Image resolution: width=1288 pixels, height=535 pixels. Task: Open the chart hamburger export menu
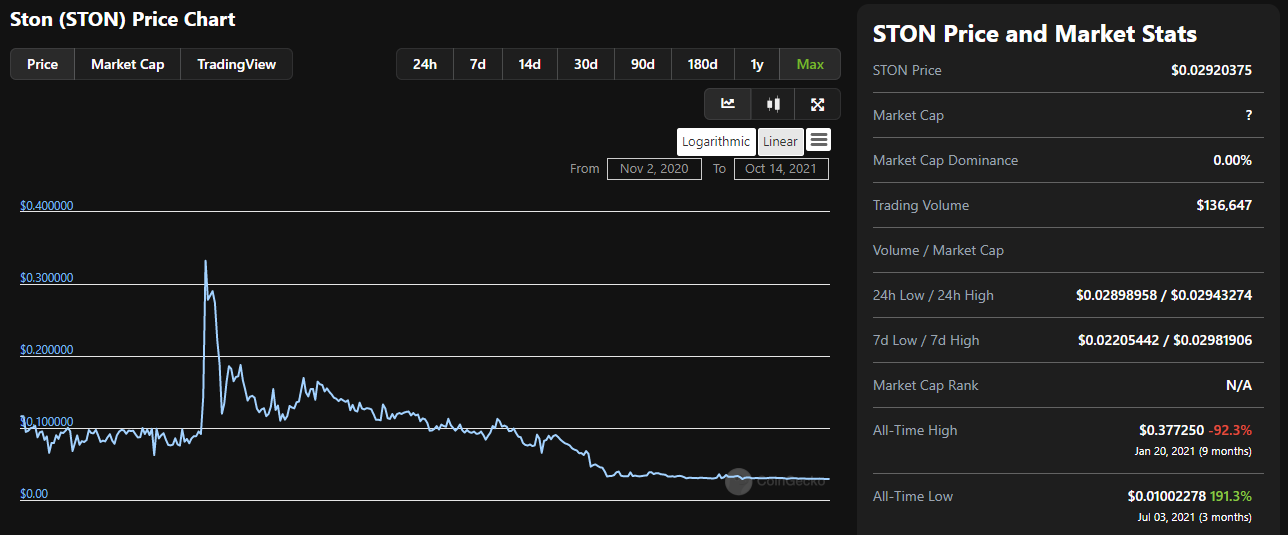[818, 140]
